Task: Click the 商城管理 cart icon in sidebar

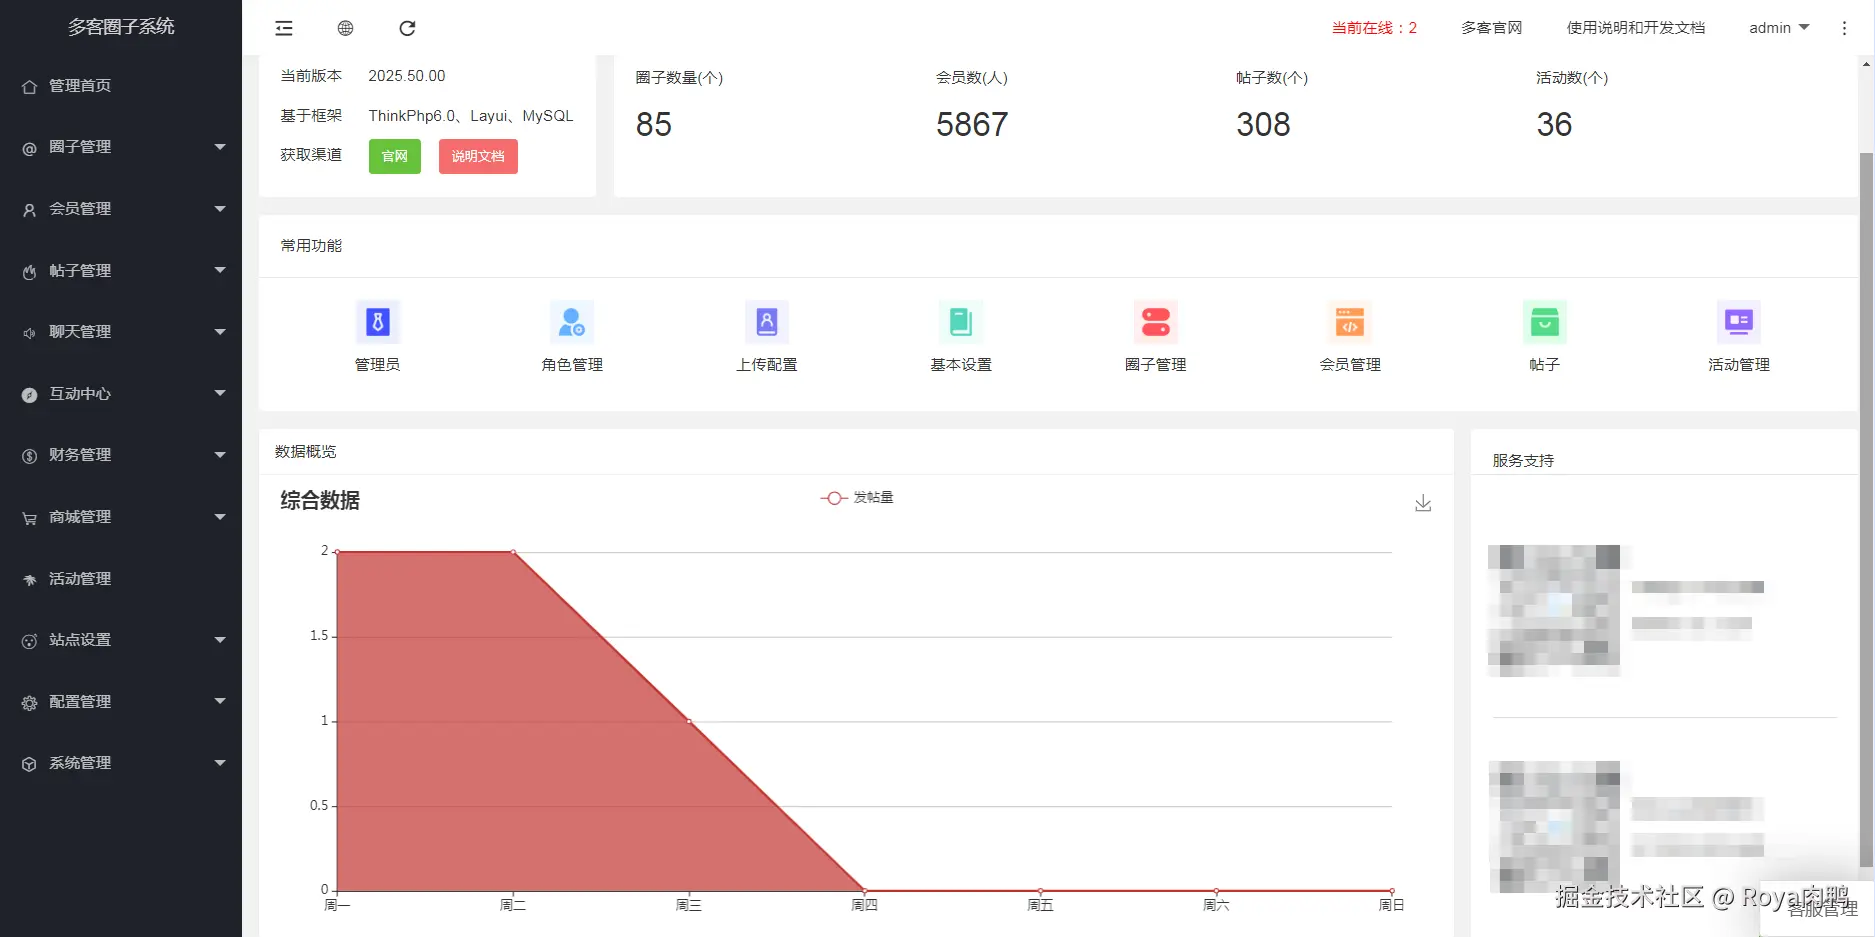Action: 30,518
